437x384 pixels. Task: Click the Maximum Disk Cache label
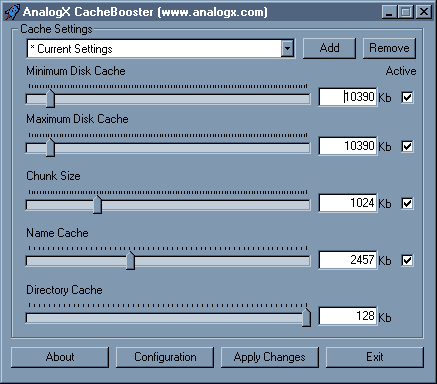77,119
